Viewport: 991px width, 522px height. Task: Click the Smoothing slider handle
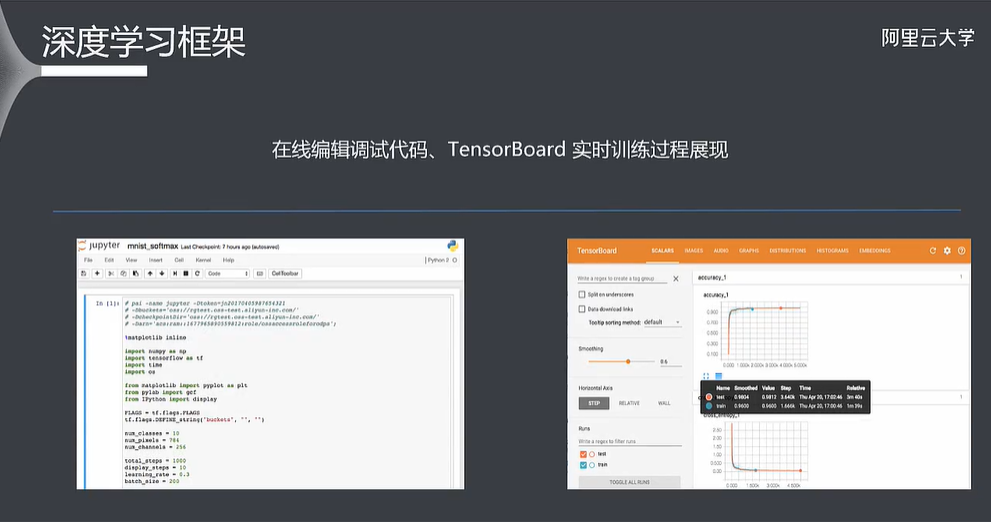coord(628,361)
